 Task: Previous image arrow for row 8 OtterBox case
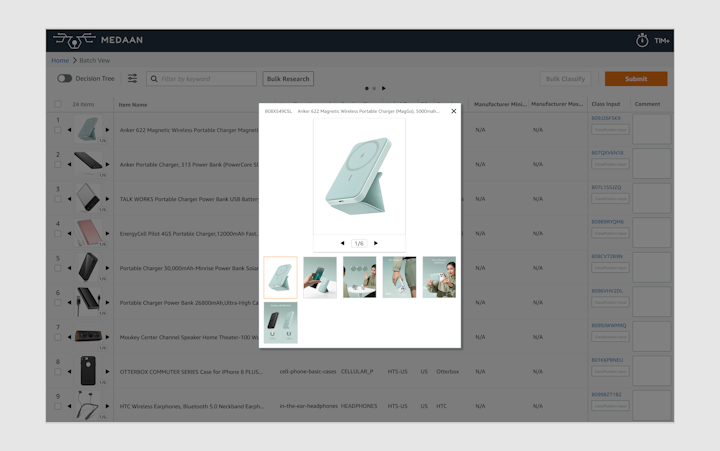pyautogui.click(x=69, y=372)
